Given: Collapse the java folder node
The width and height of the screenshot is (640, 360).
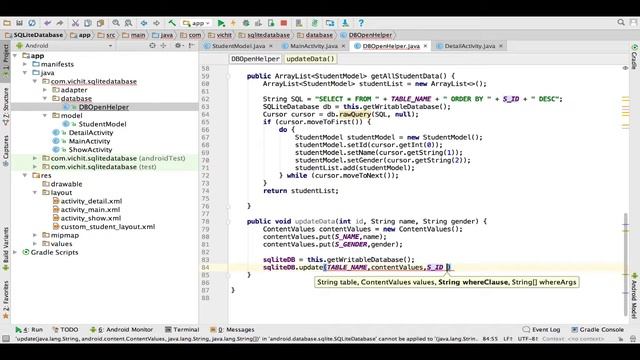Looking at the screenshot, I should point(25,73).
